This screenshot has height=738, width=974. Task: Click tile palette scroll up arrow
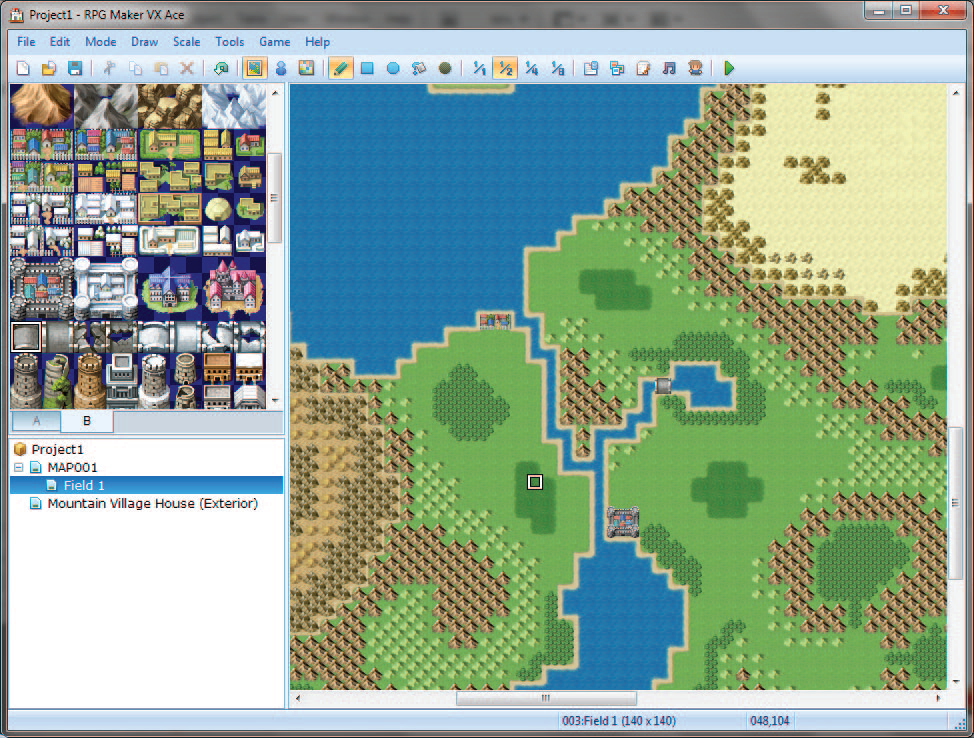[x=275, y=93]
